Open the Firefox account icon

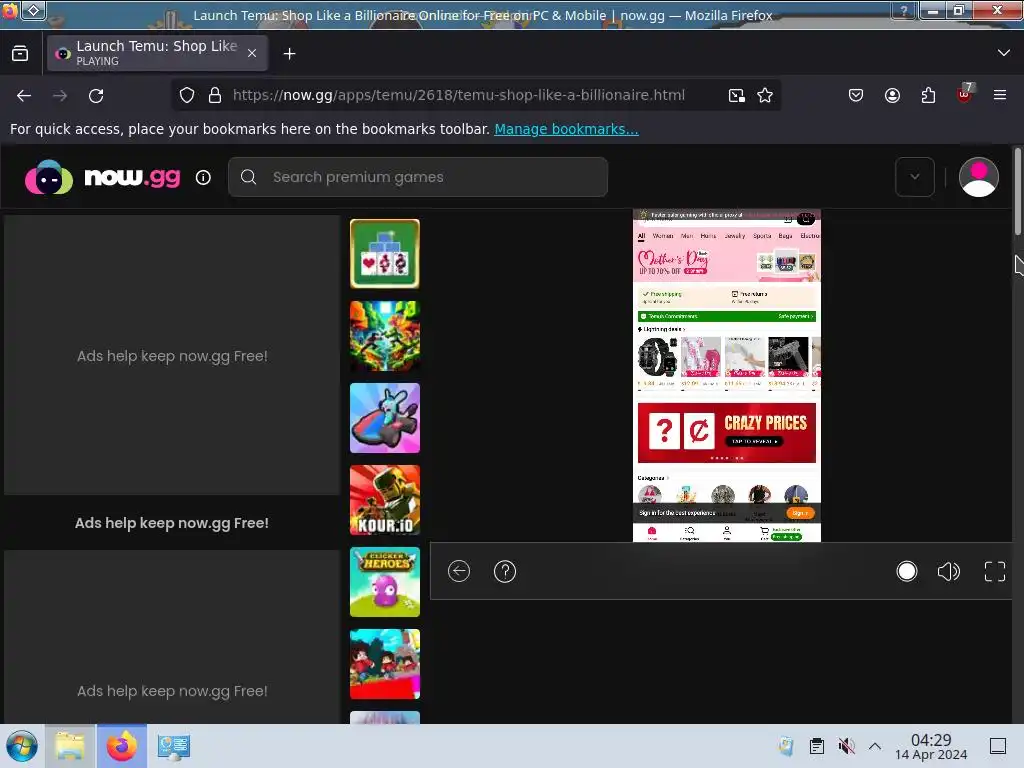pyautogui.click(x=892, y=95)
